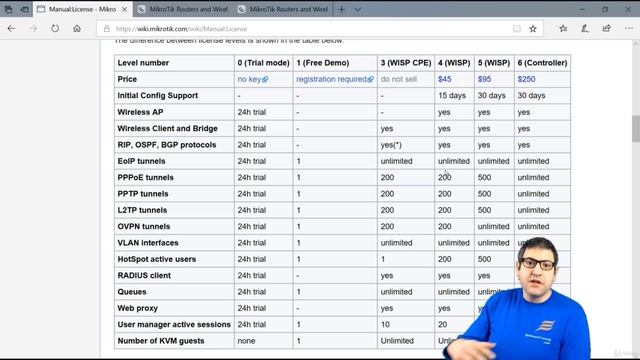The height and width of the screenshot is (360, 640).
Task: Click the padlock site security icon
Action: [107, 29]
